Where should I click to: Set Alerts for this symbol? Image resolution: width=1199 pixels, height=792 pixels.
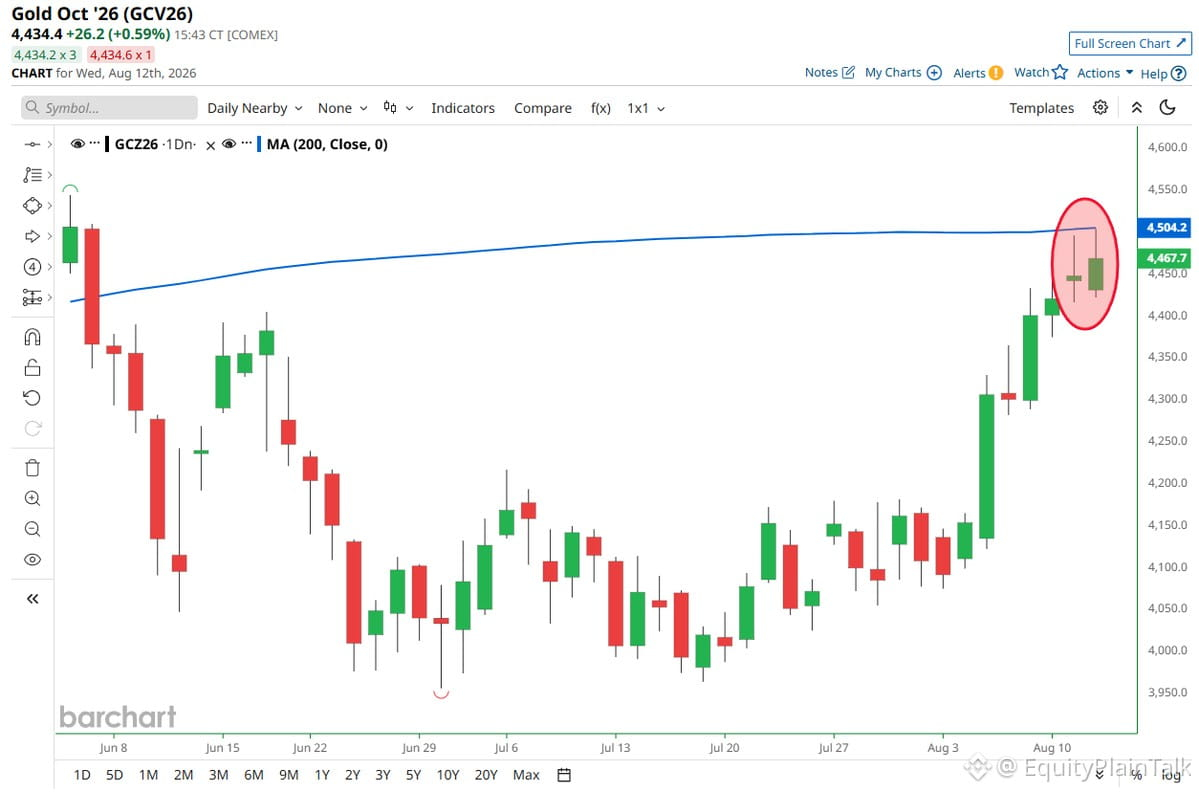pyautogui.click(x=978, y=73)
